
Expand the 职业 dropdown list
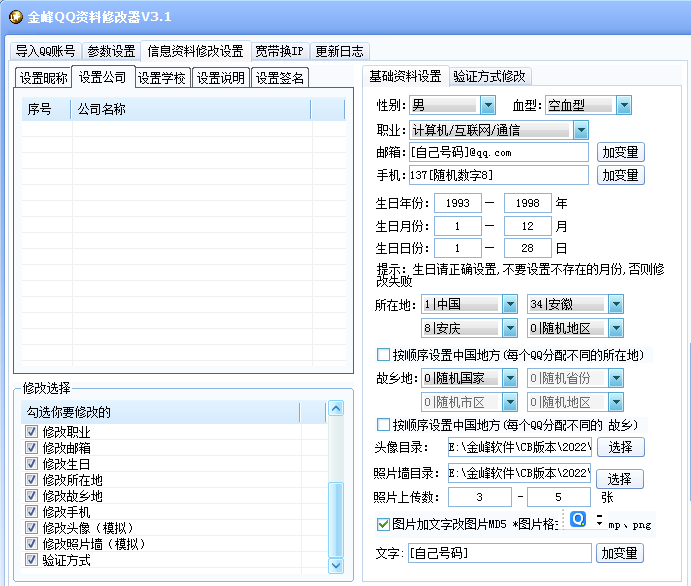581,130
